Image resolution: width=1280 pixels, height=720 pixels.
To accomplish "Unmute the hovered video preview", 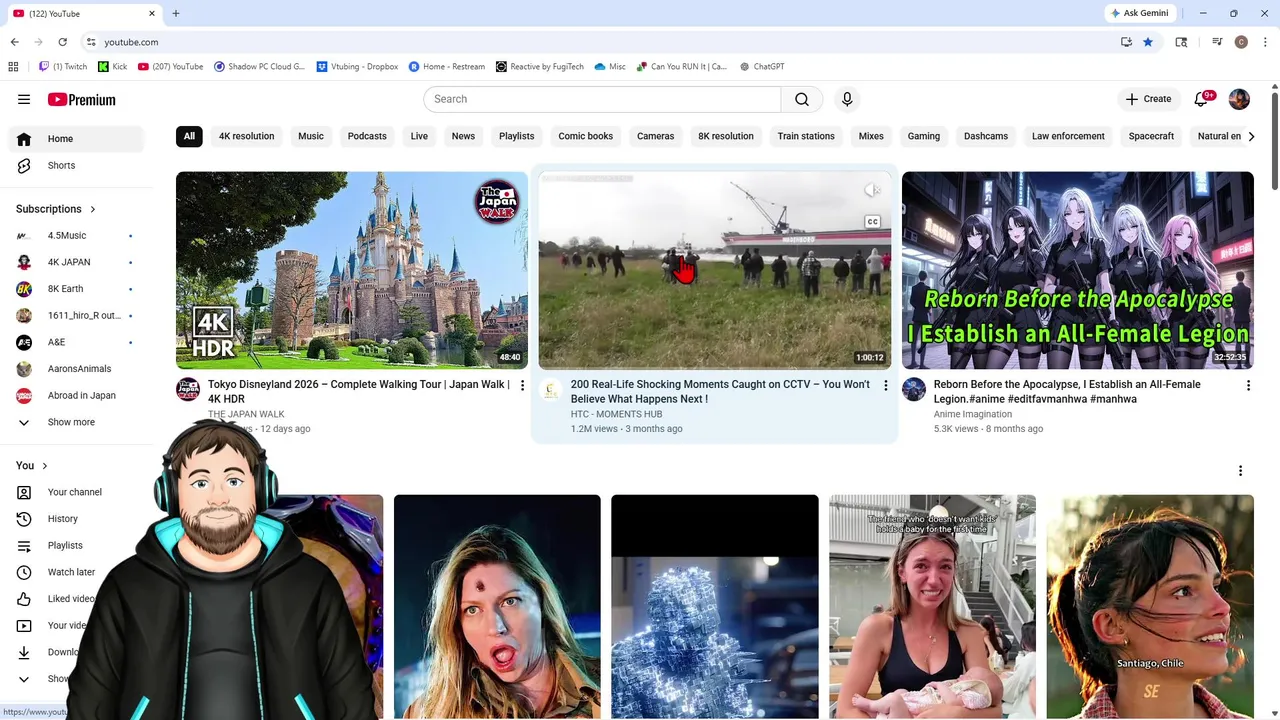I will tap(872, 191).
